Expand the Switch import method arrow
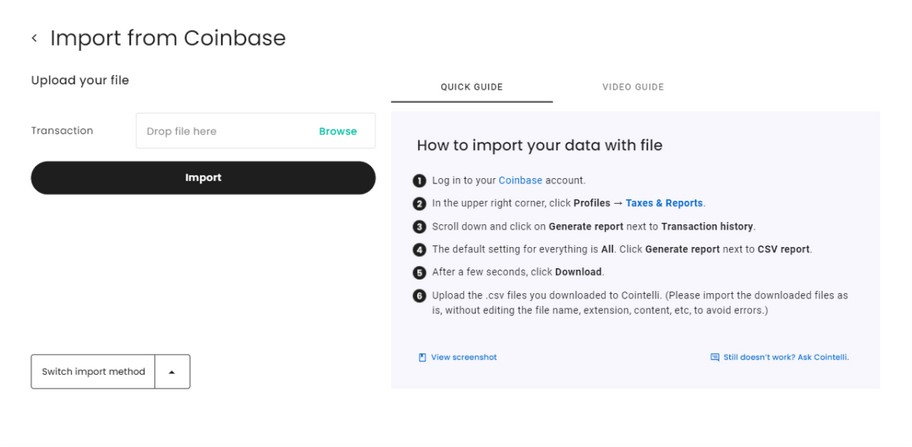 point(172,371)
